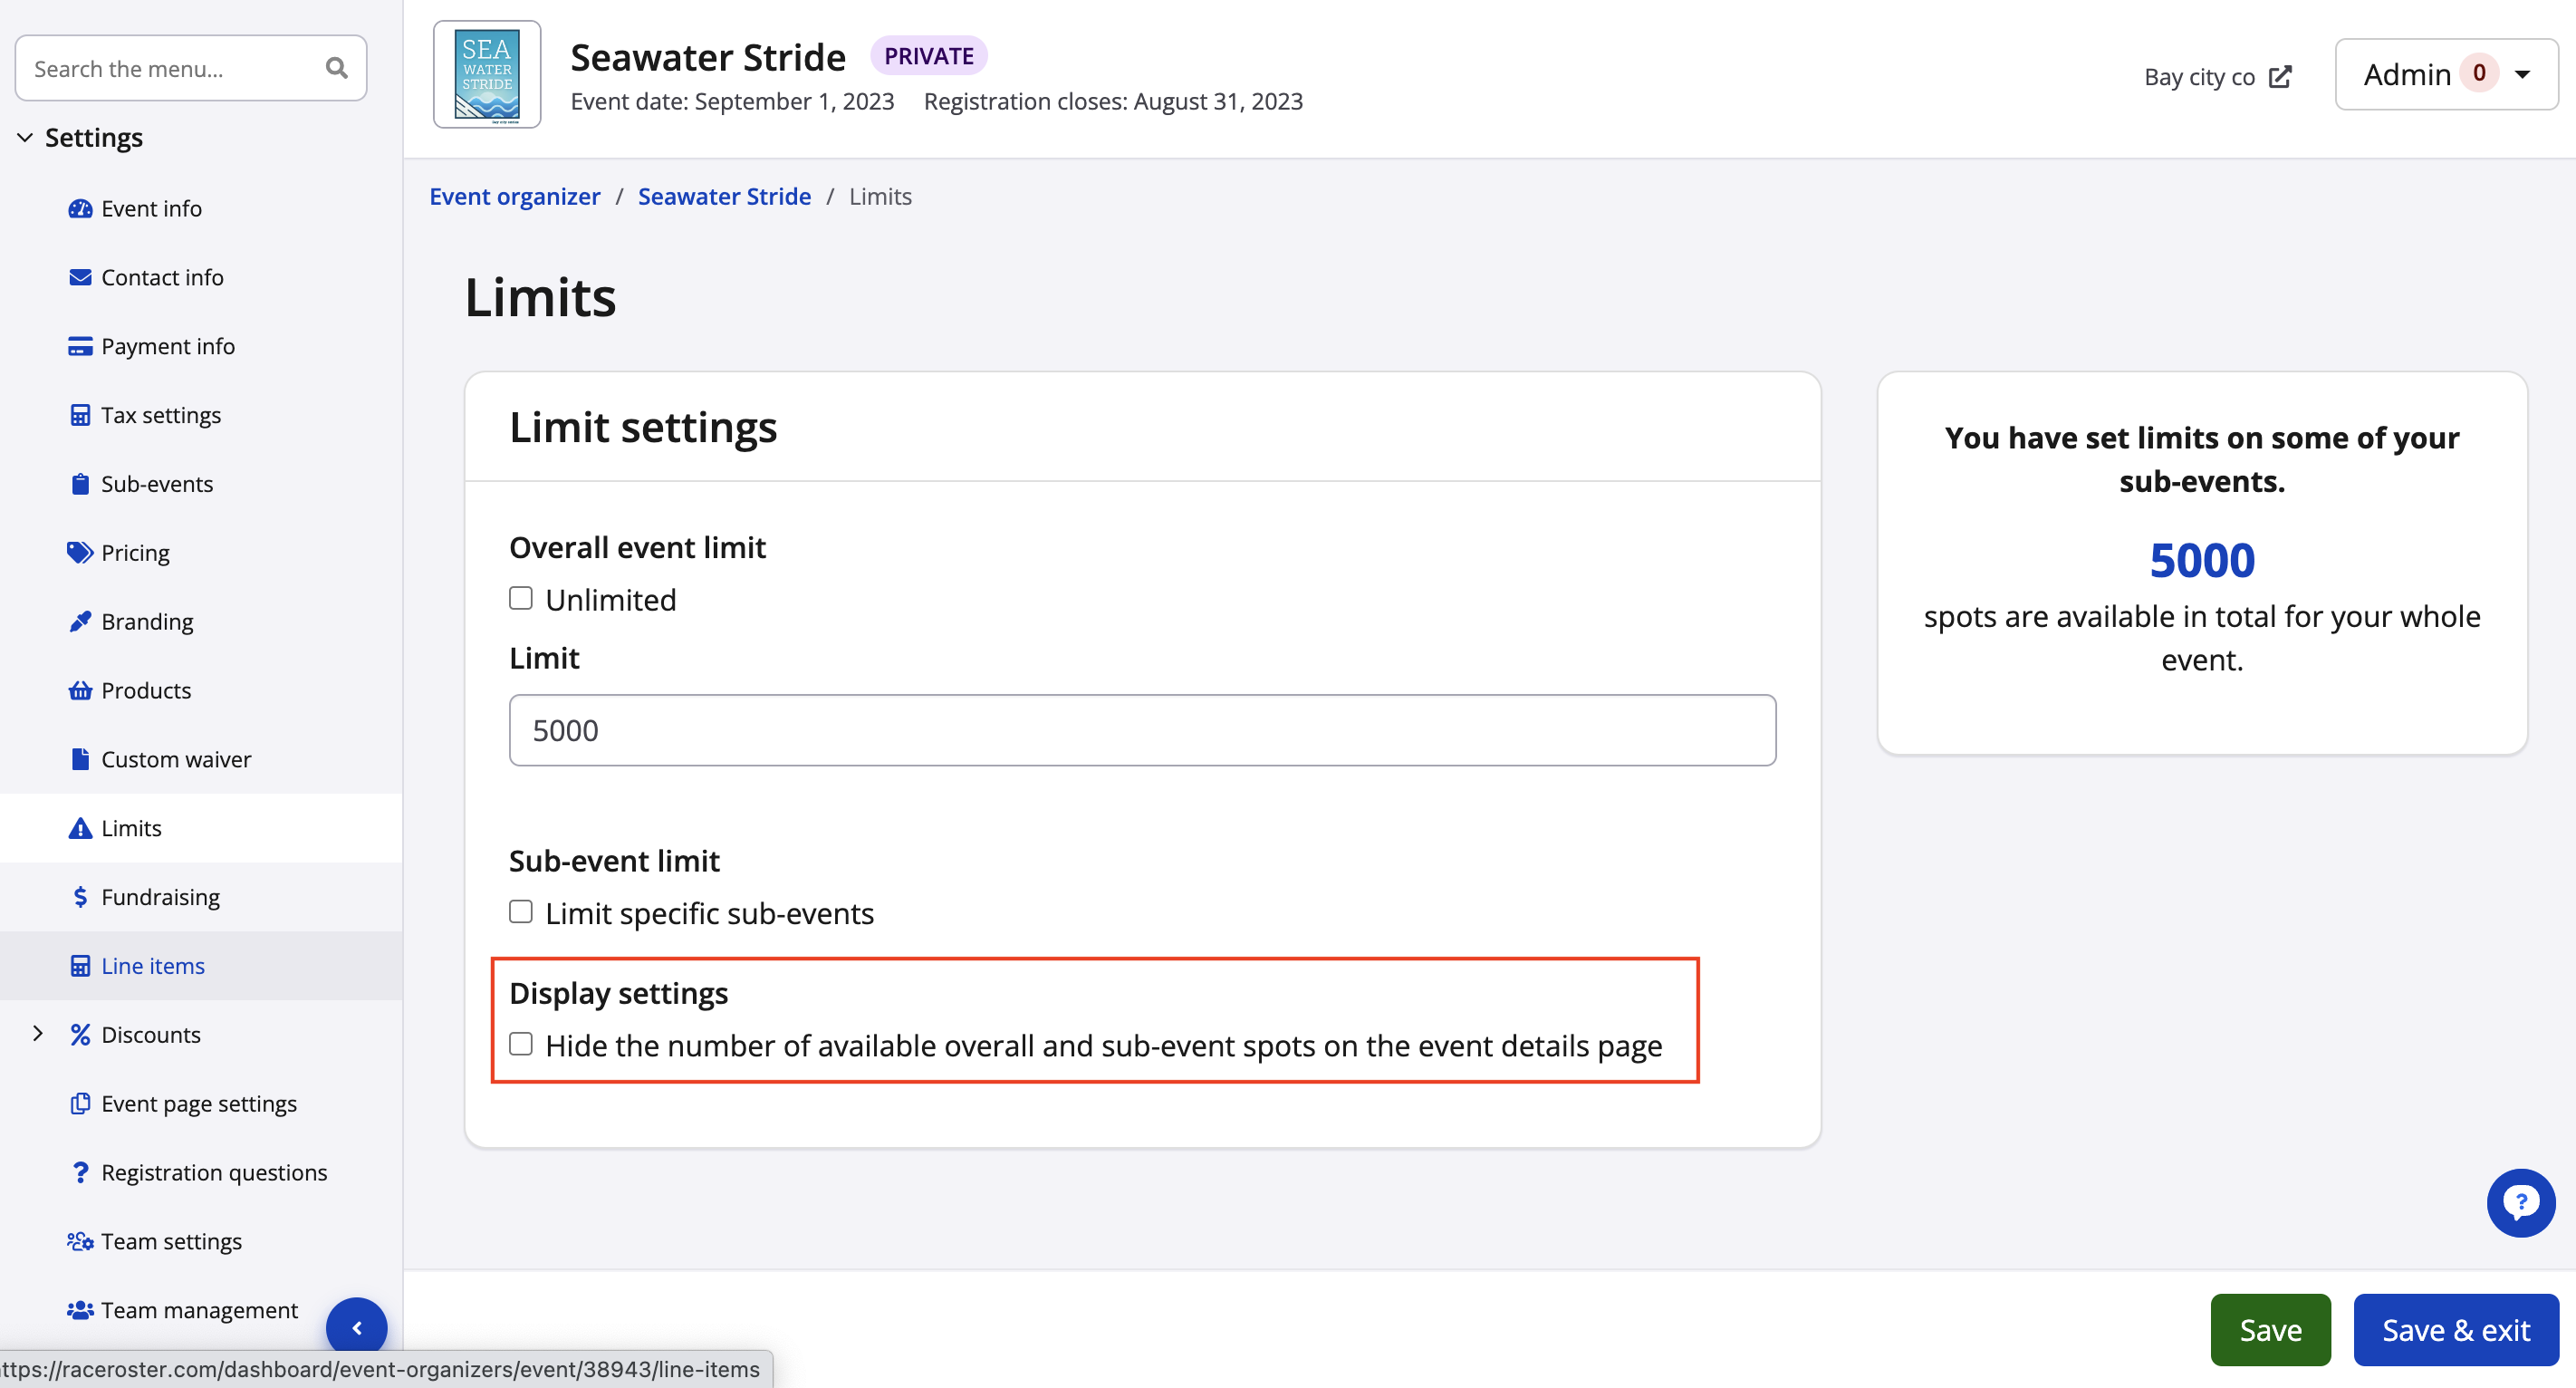Collapse the Settings menu section
2576x1388 pixels.
25,137
